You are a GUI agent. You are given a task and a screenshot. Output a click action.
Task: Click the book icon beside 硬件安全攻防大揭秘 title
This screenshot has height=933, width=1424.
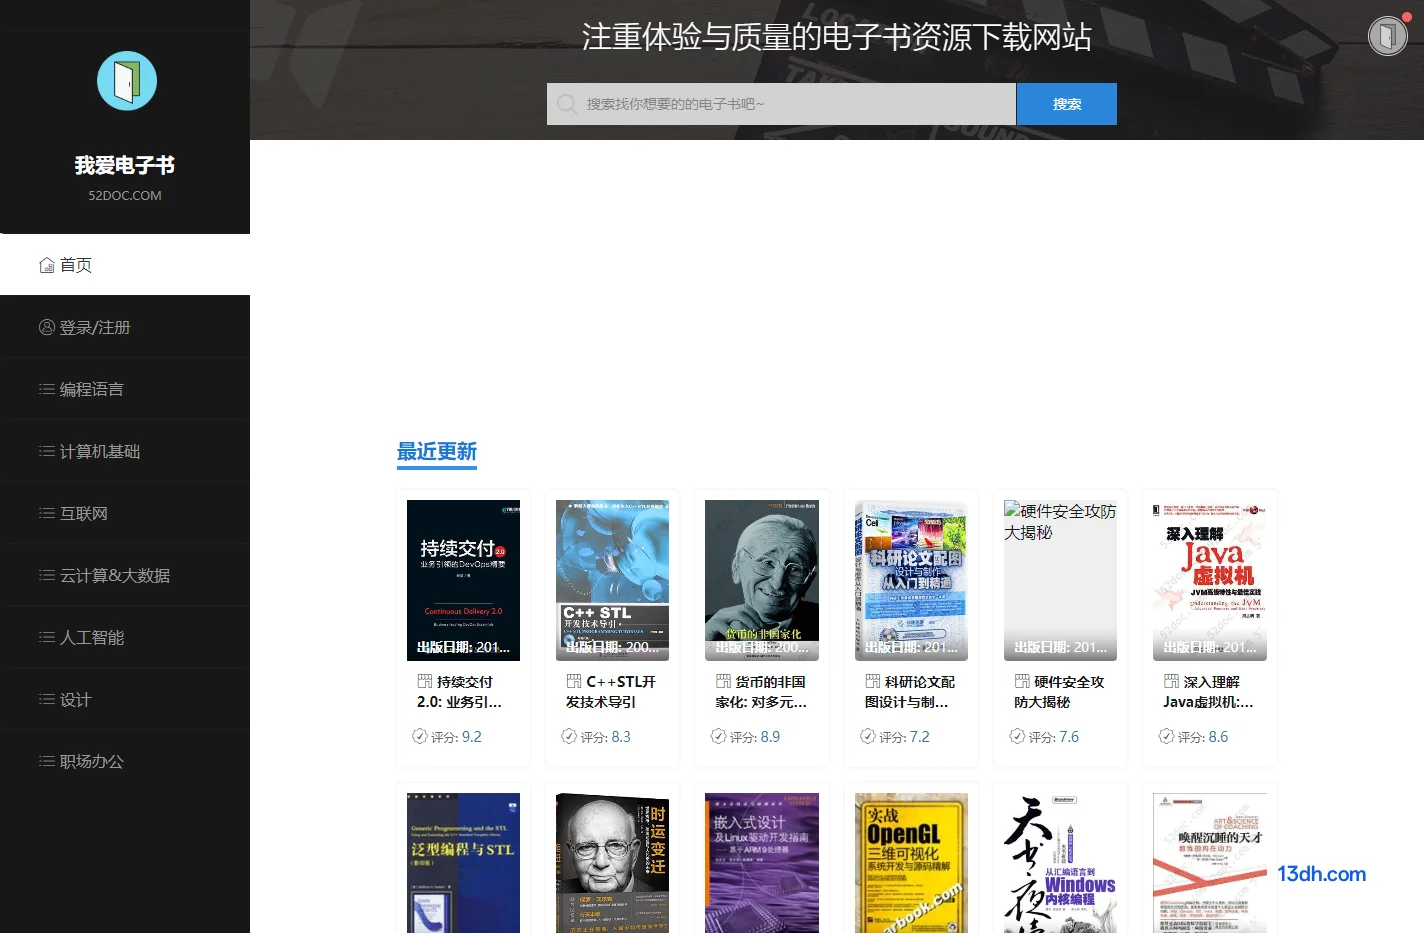pyautogui.click(x=1022, y=681)
